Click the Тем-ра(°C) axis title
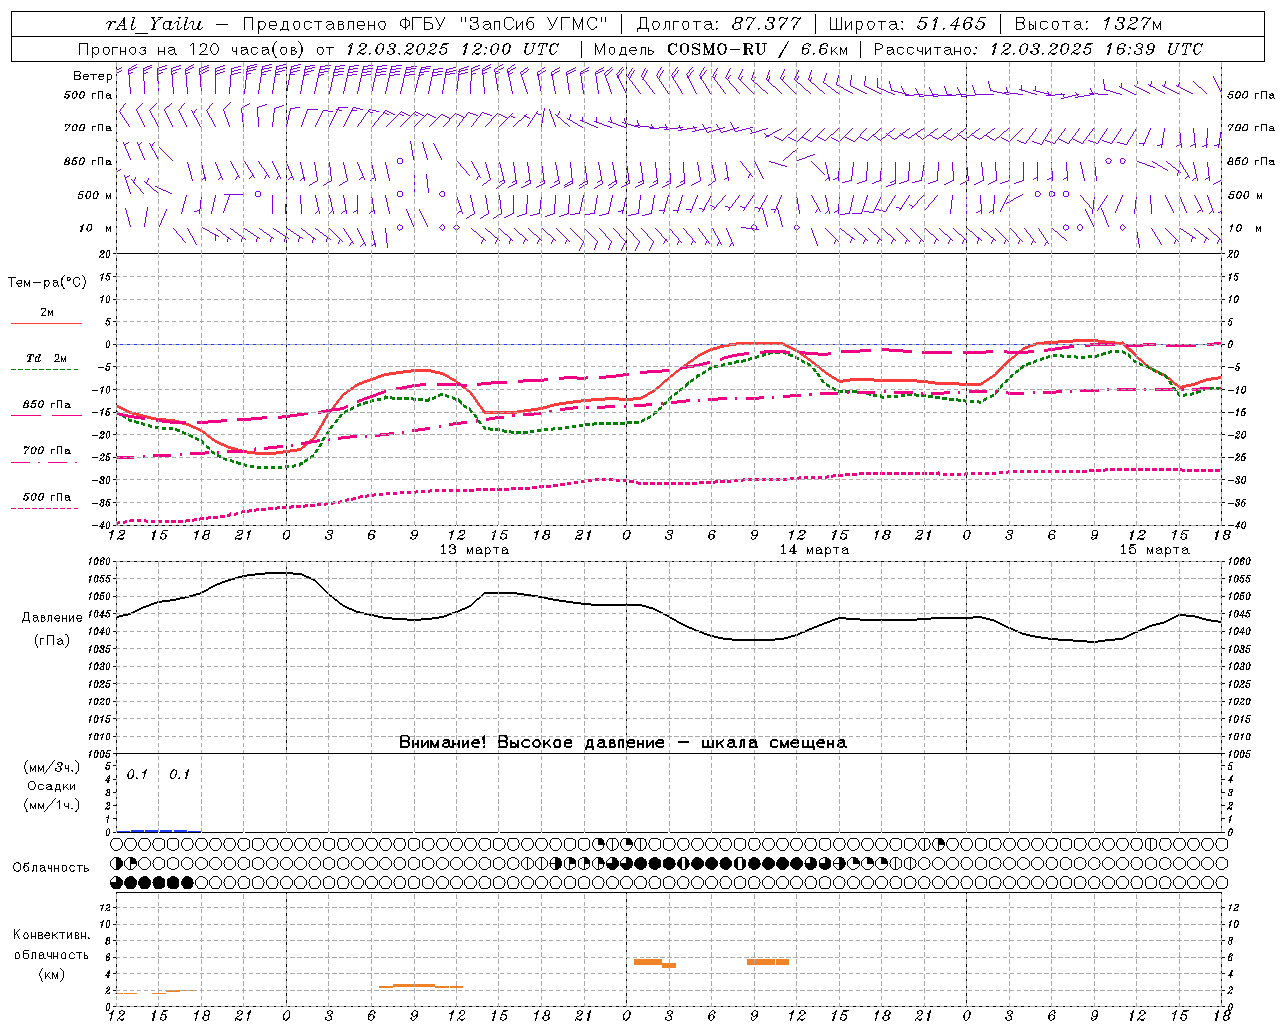Image resolution: width=1280 pixels, height=1024 pixels. 47,283
